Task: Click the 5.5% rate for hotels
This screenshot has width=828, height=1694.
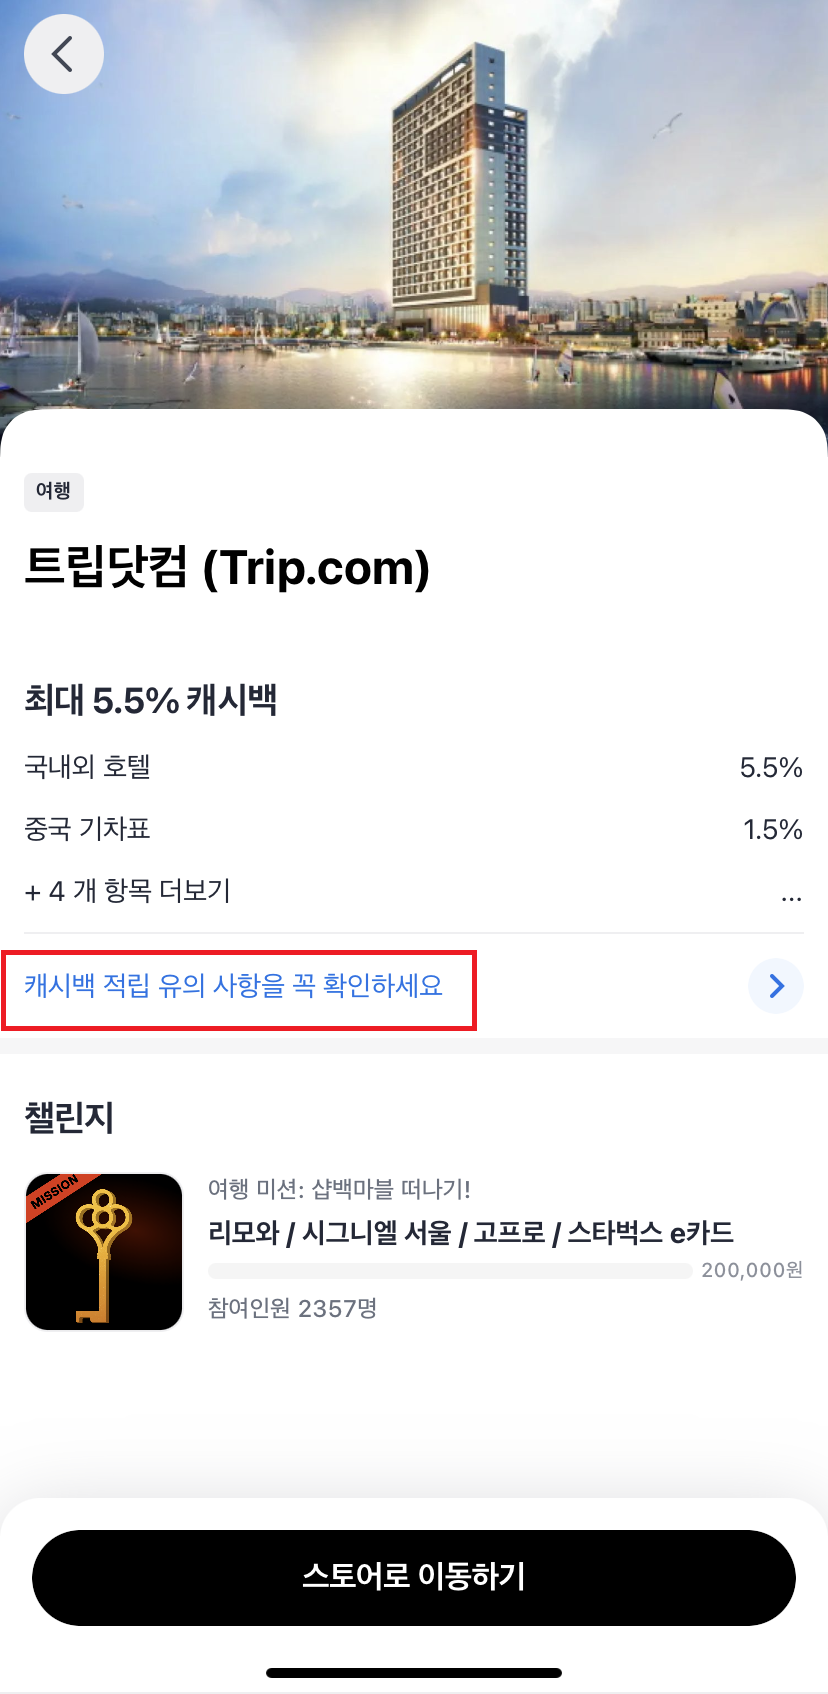Action: point(771,768)
